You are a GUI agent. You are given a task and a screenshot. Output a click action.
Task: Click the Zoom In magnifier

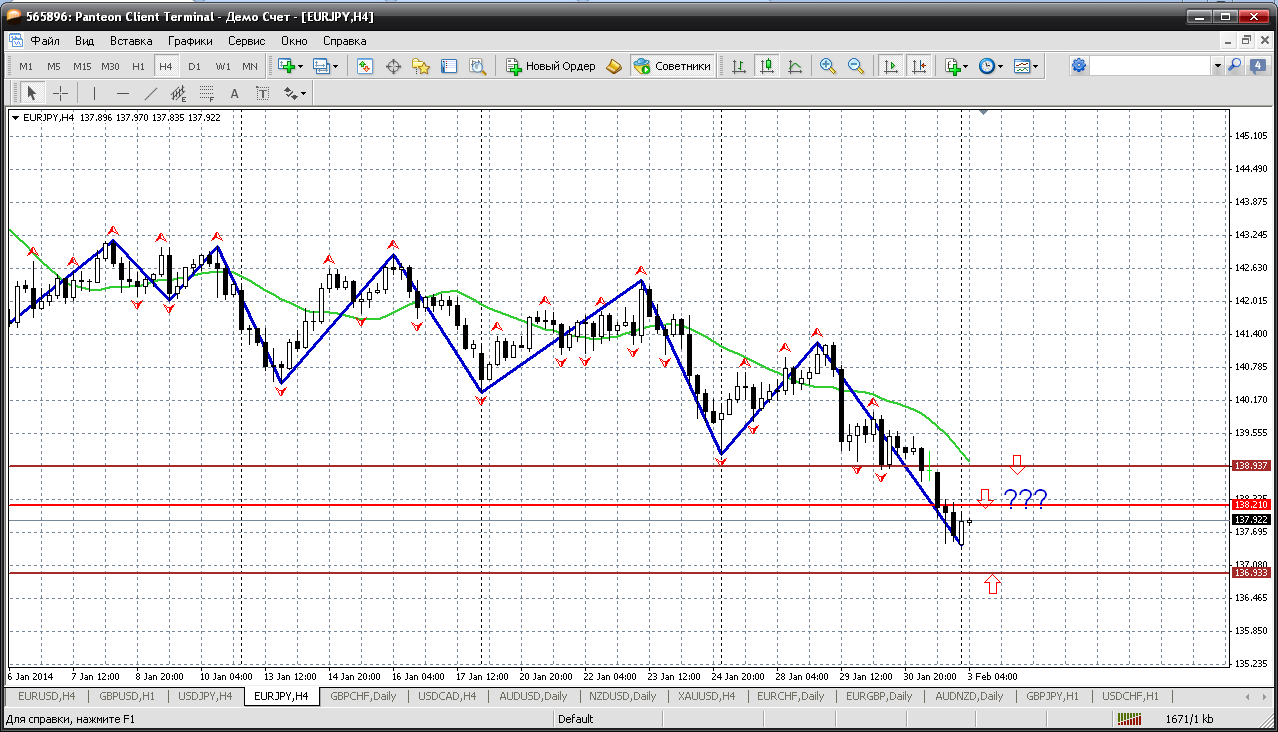tap(828, 66)
